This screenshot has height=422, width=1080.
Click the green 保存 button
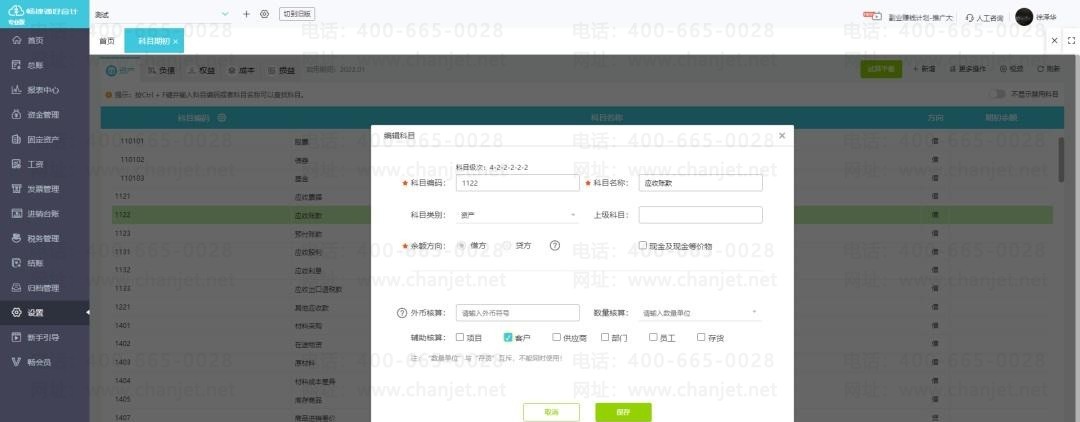(x=623, y=412)
